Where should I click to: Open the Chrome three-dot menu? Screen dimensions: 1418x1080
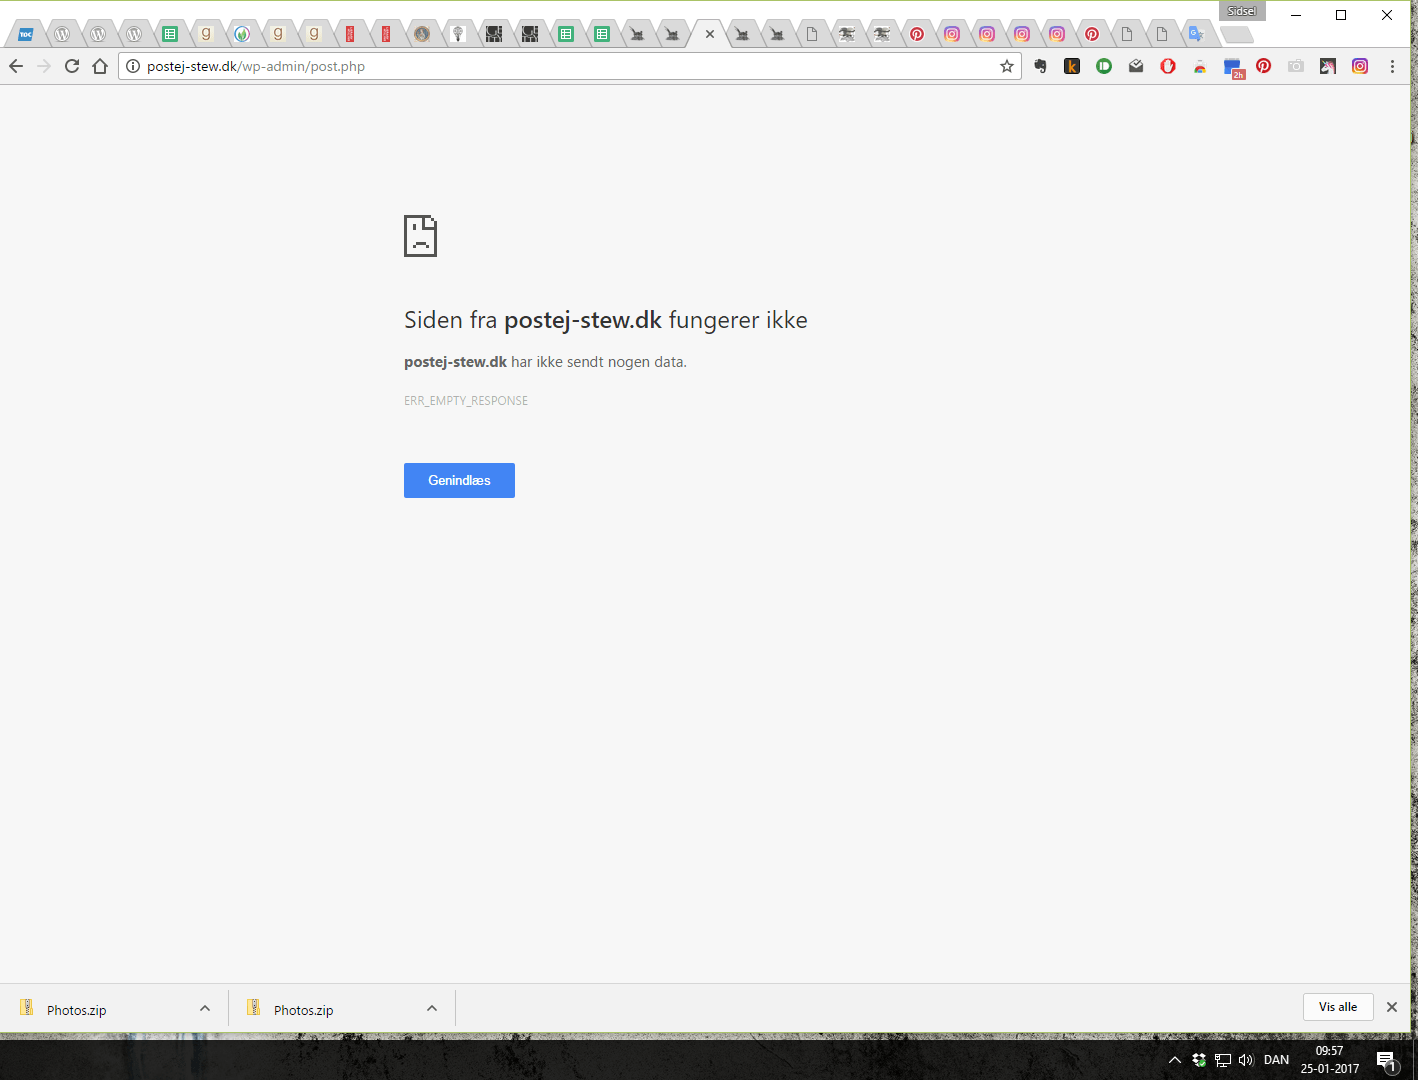point(1392,66)
